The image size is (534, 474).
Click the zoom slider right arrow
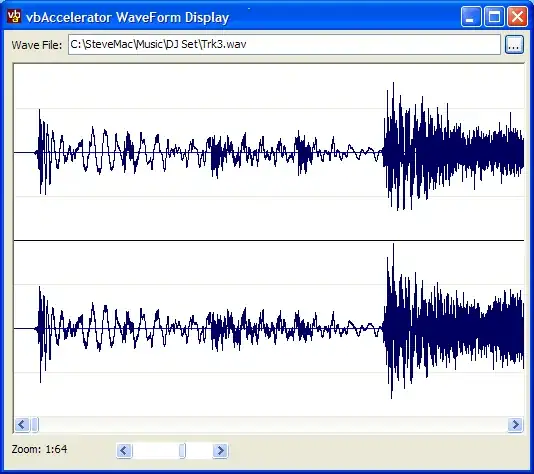pos(220,451)
